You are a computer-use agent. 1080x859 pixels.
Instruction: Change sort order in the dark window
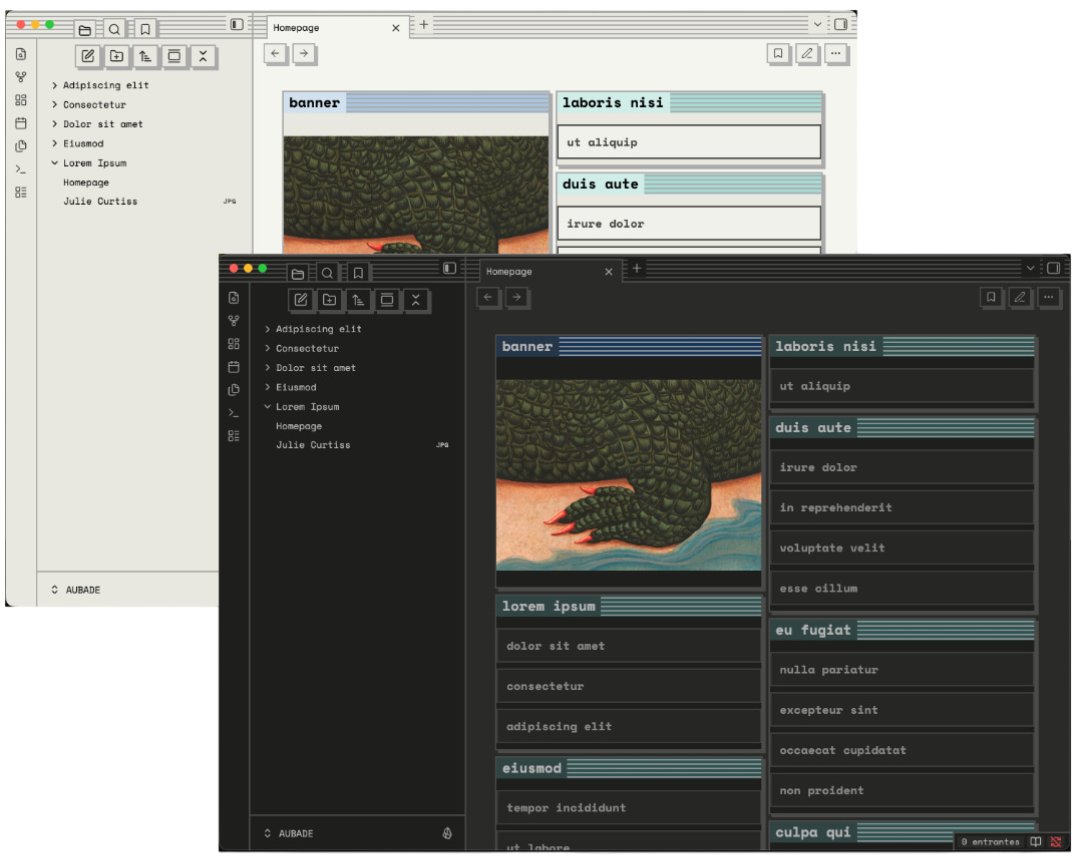358,300
